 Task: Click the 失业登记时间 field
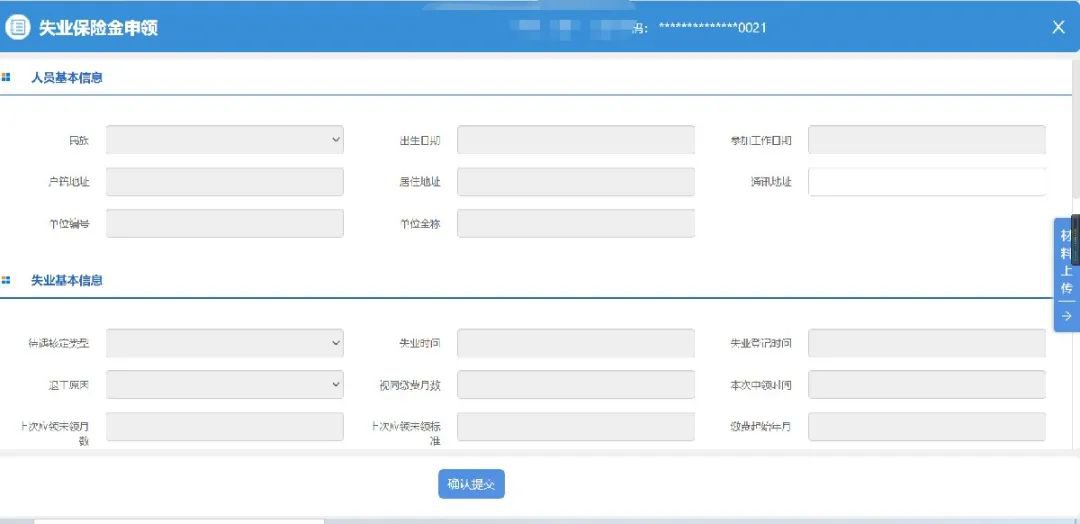(926, 343)
